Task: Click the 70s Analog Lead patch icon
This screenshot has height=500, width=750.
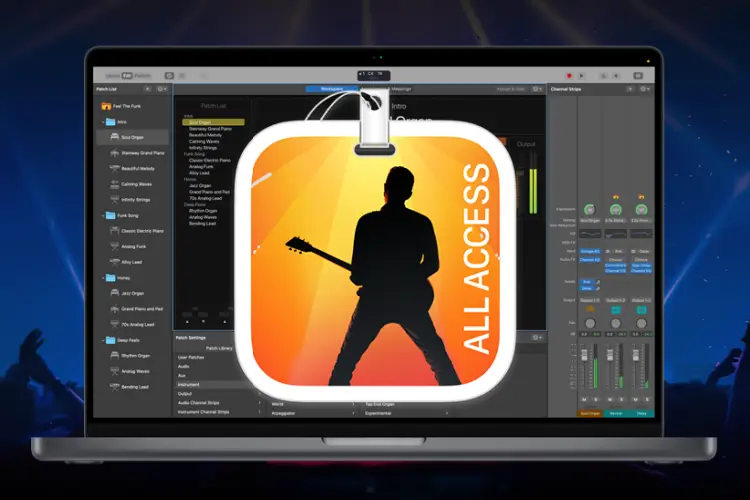Action: click(x=114, y=324)
